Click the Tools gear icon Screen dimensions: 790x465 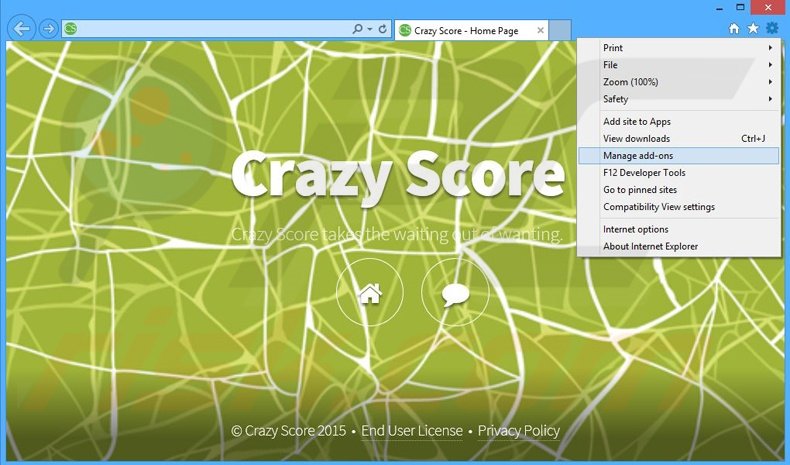pos(772,28)
